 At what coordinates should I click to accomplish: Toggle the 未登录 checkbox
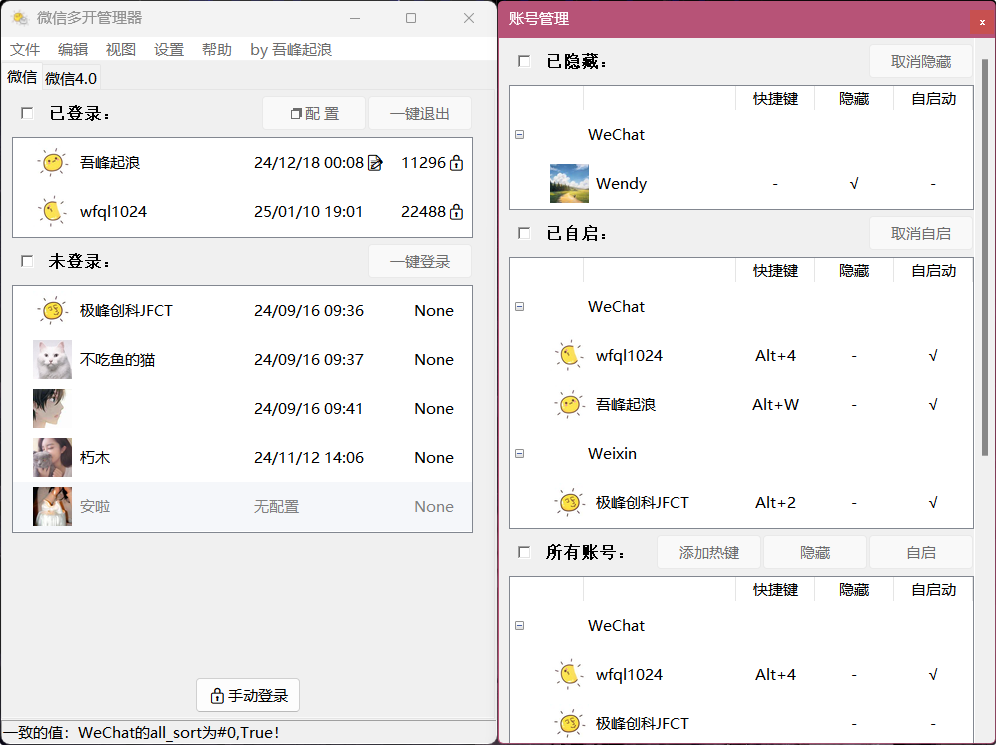click(27, 261)
